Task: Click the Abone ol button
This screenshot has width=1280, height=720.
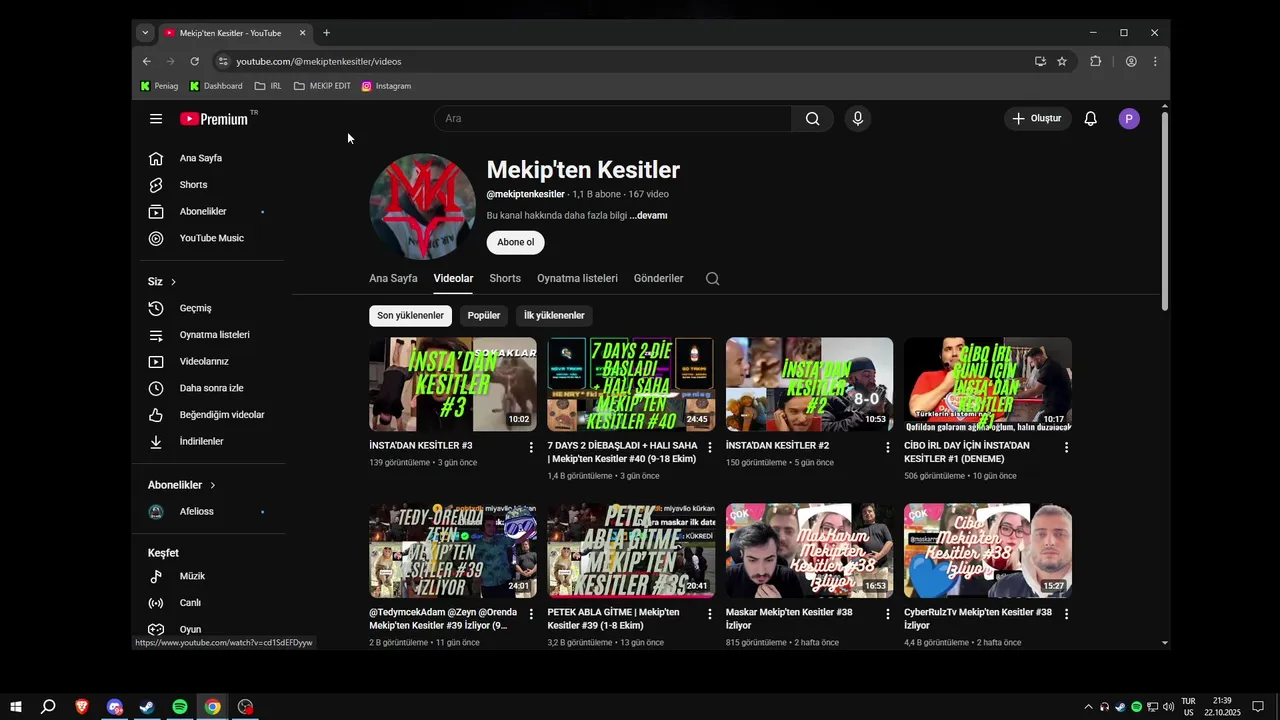Action: tap(516, 242)
